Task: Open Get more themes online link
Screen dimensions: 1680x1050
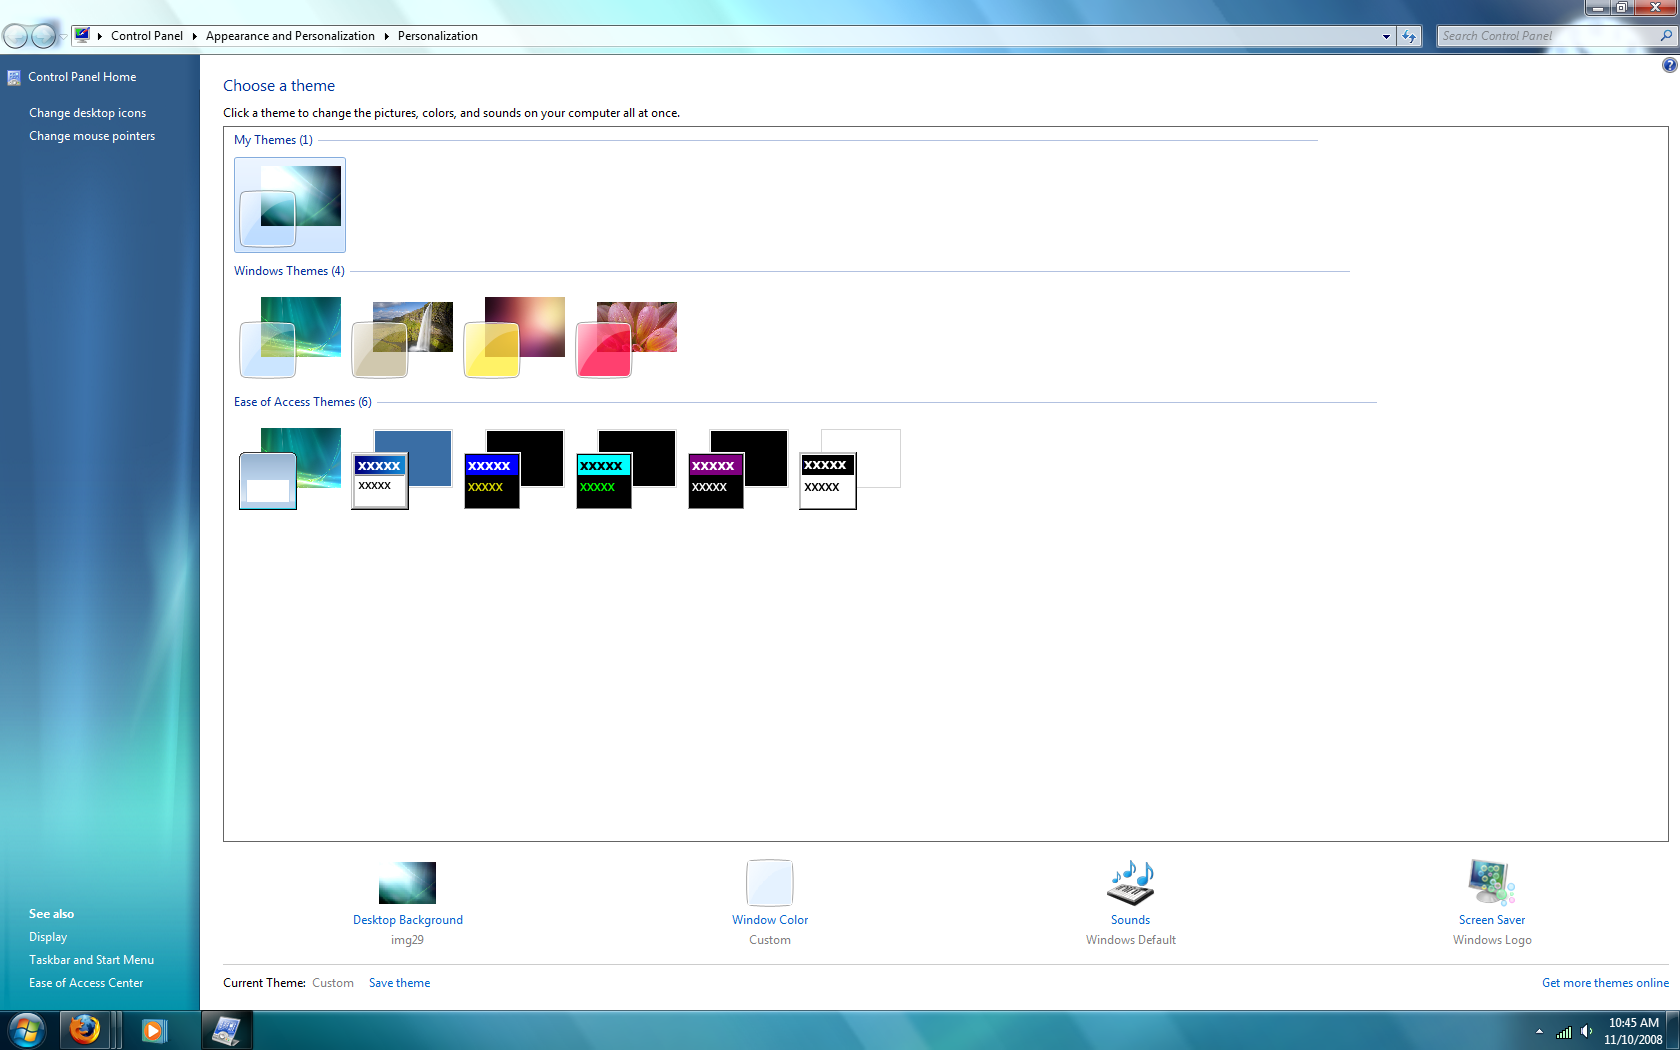Action: click(1604, 983)
